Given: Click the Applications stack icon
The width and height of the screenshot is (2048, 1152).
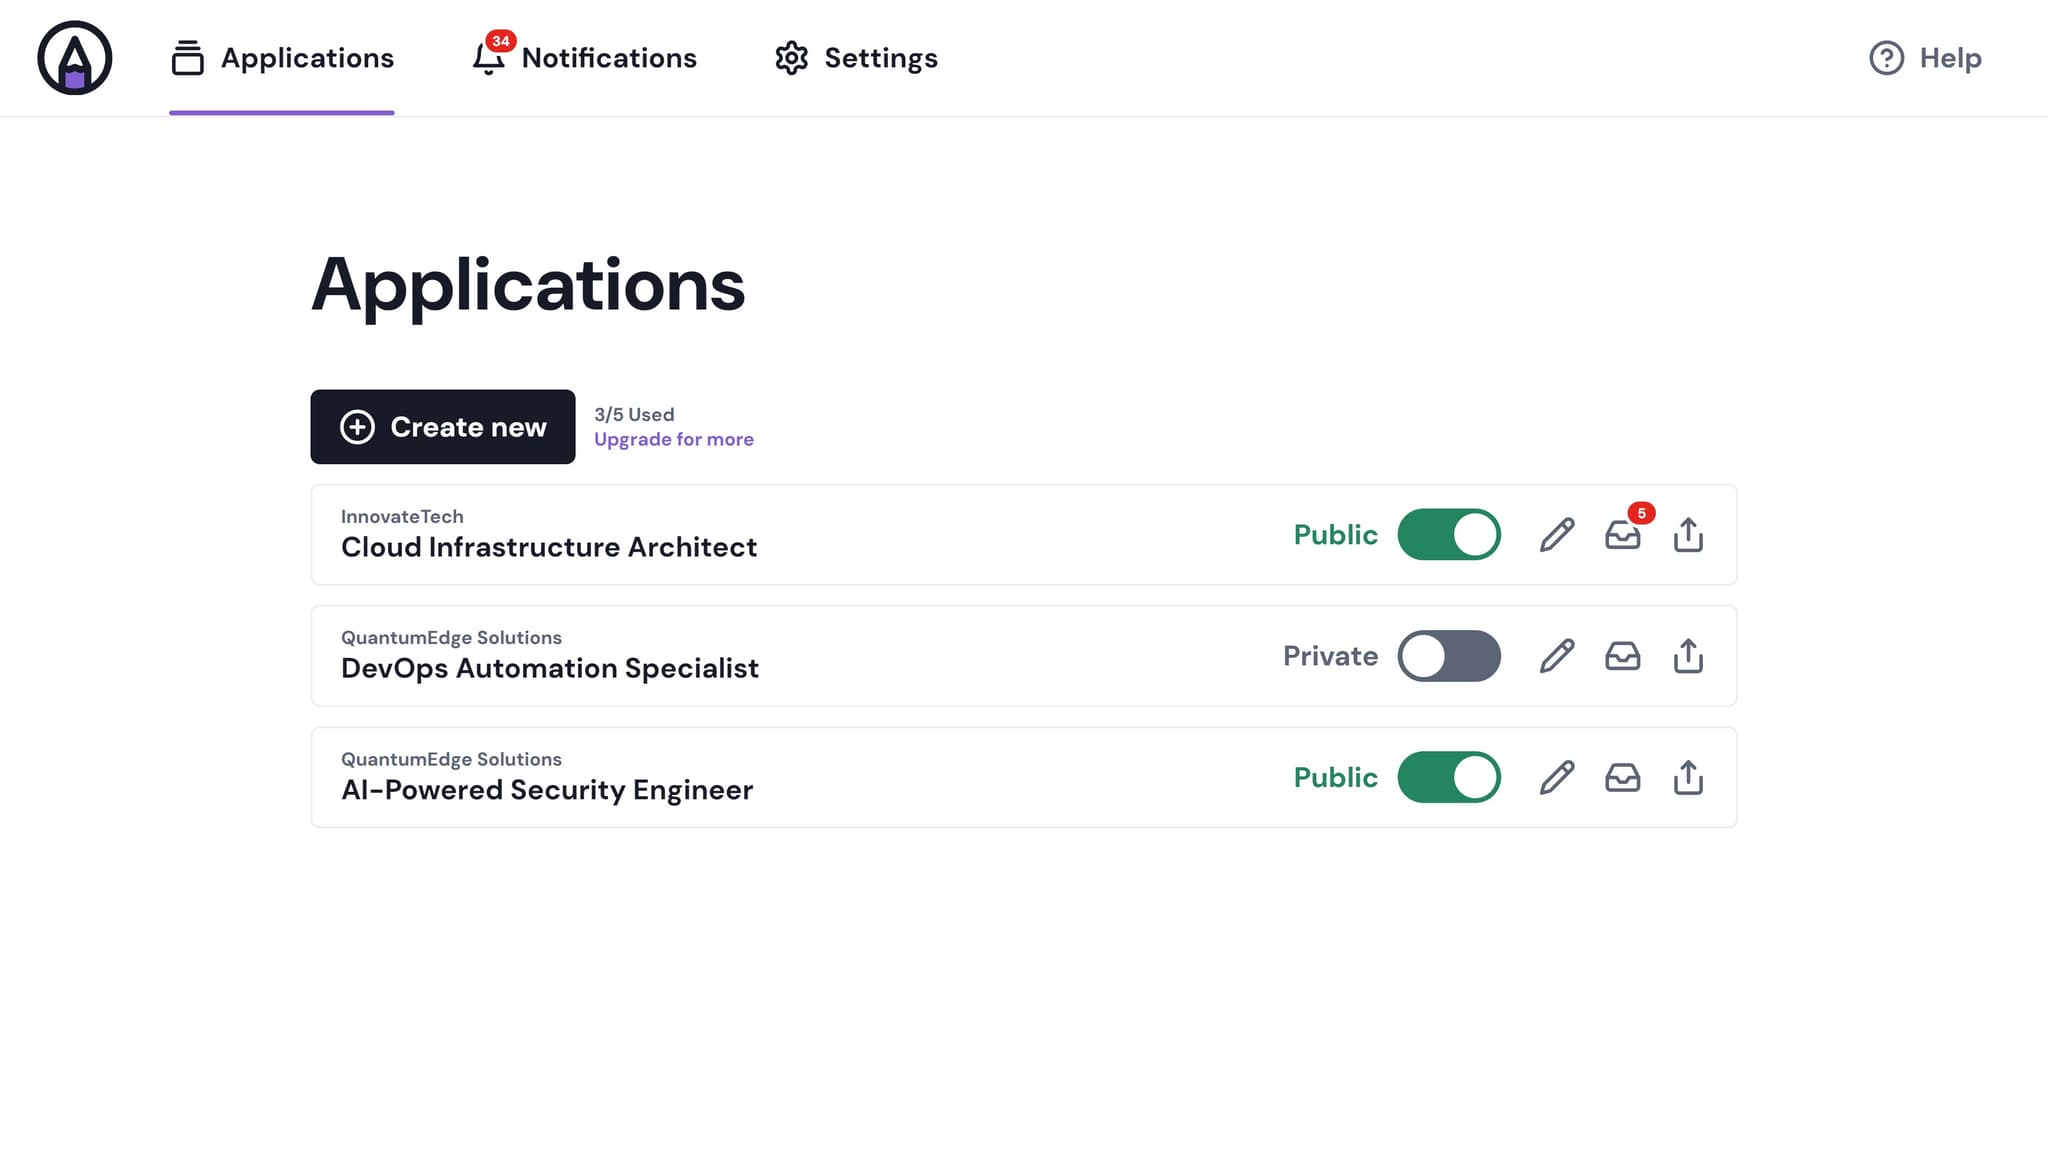Looking at the screenshot, I should point(187,58).
